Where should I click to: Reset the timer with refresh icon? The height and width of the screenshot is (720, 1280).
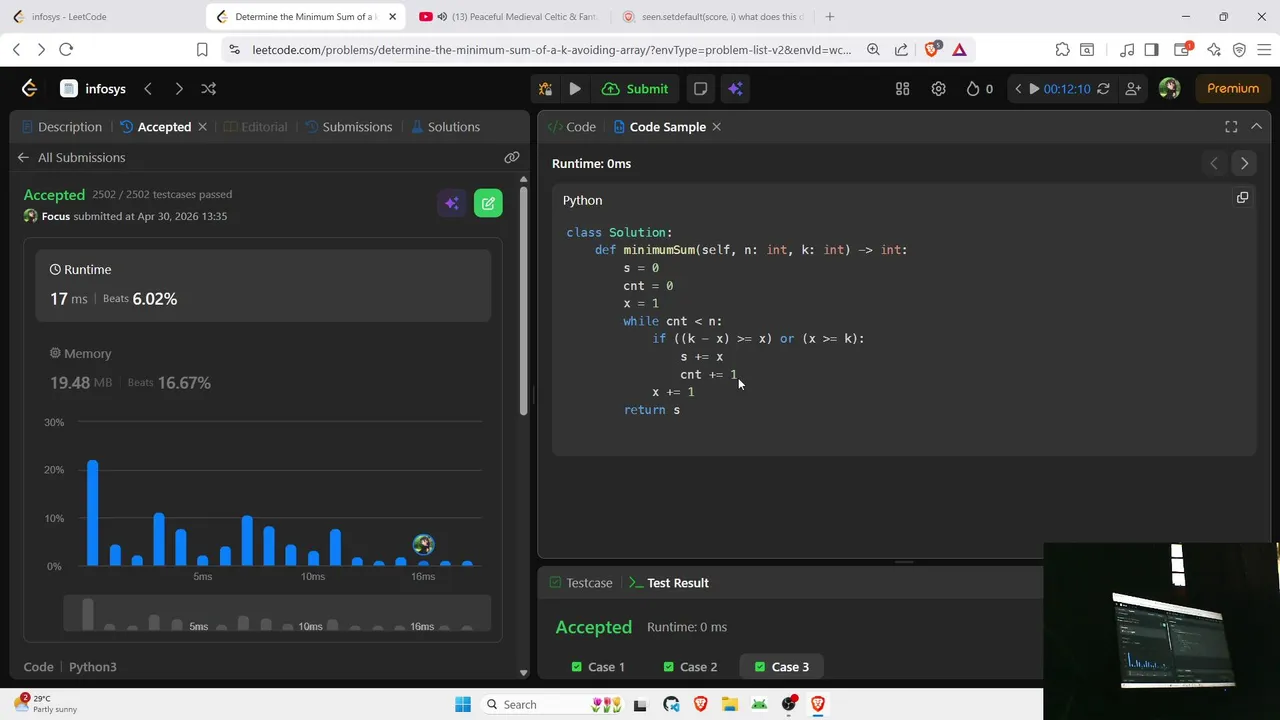coord(1103,88)
